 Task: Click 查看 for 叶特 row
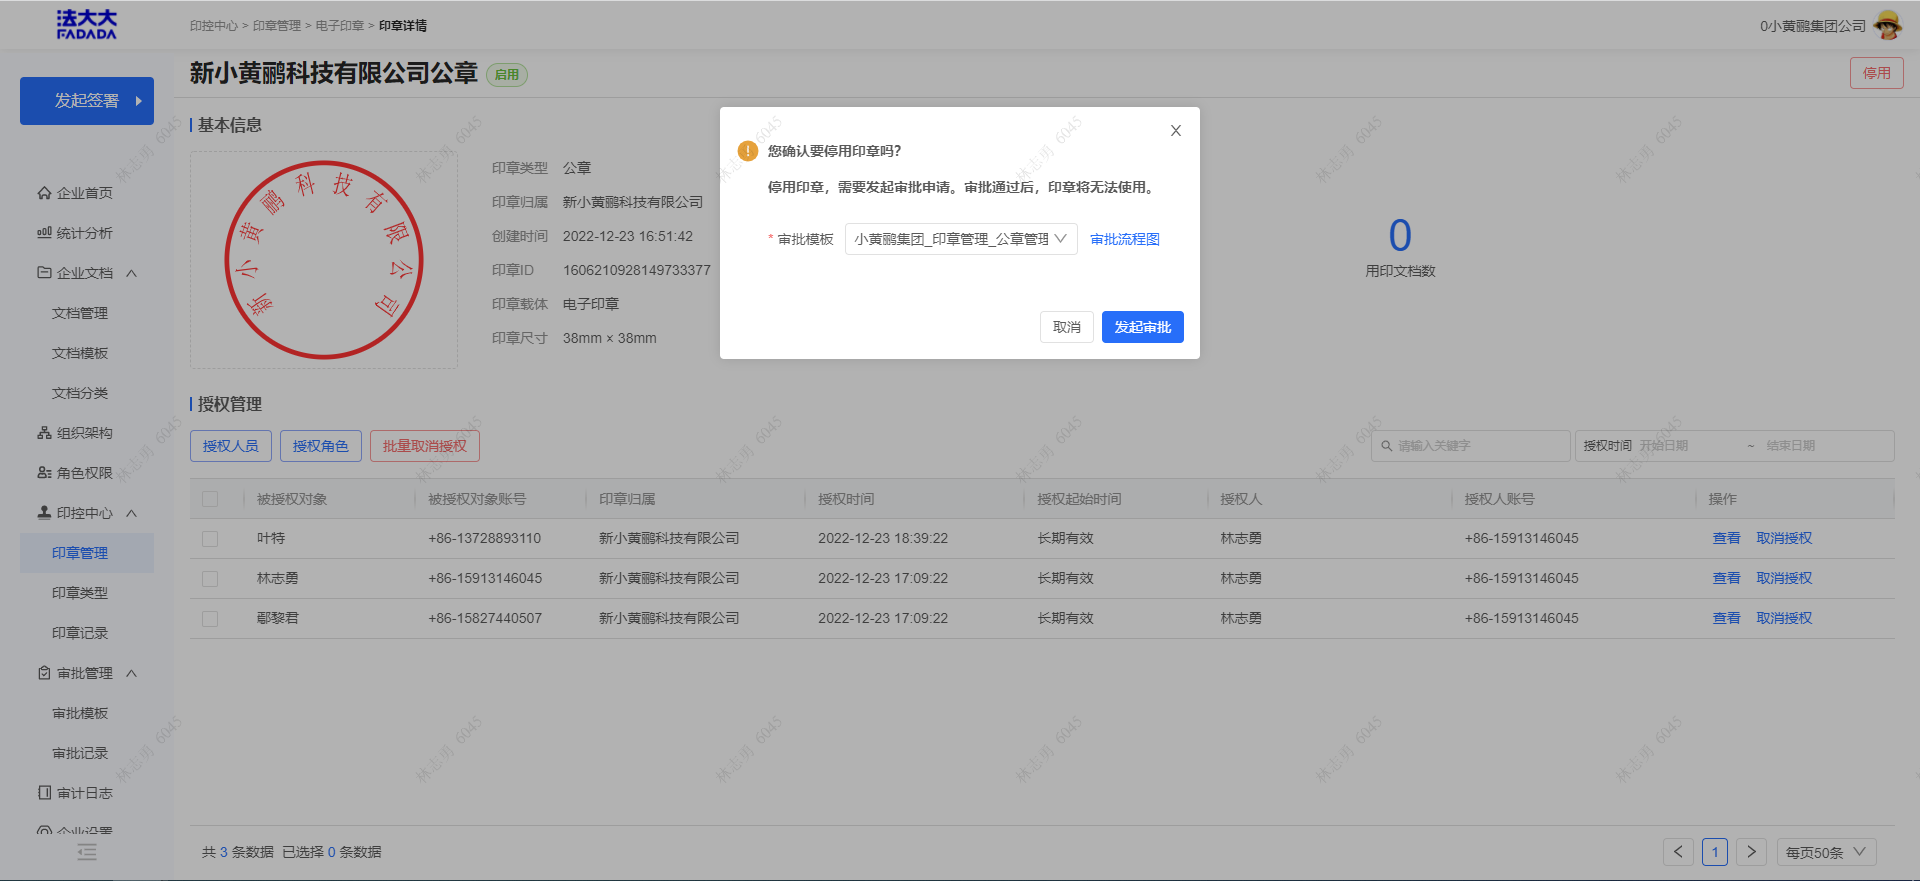(1727, 538)
